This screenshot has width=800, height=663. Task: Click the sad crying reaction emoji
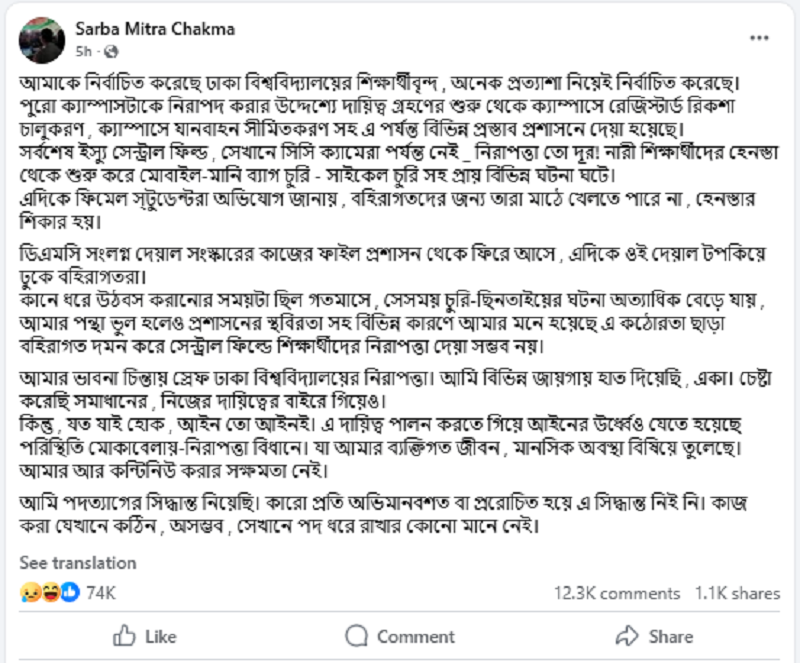(31, 592)
